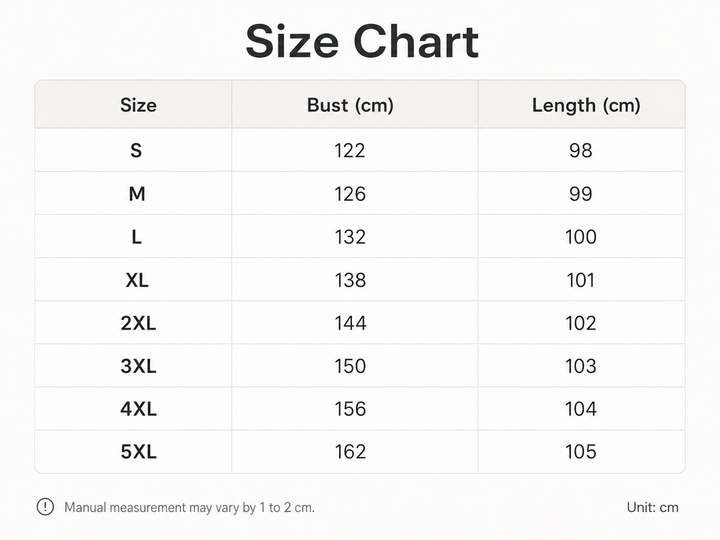Click the XL size row label
Screen dimensions: 720x540
point(137,280)
